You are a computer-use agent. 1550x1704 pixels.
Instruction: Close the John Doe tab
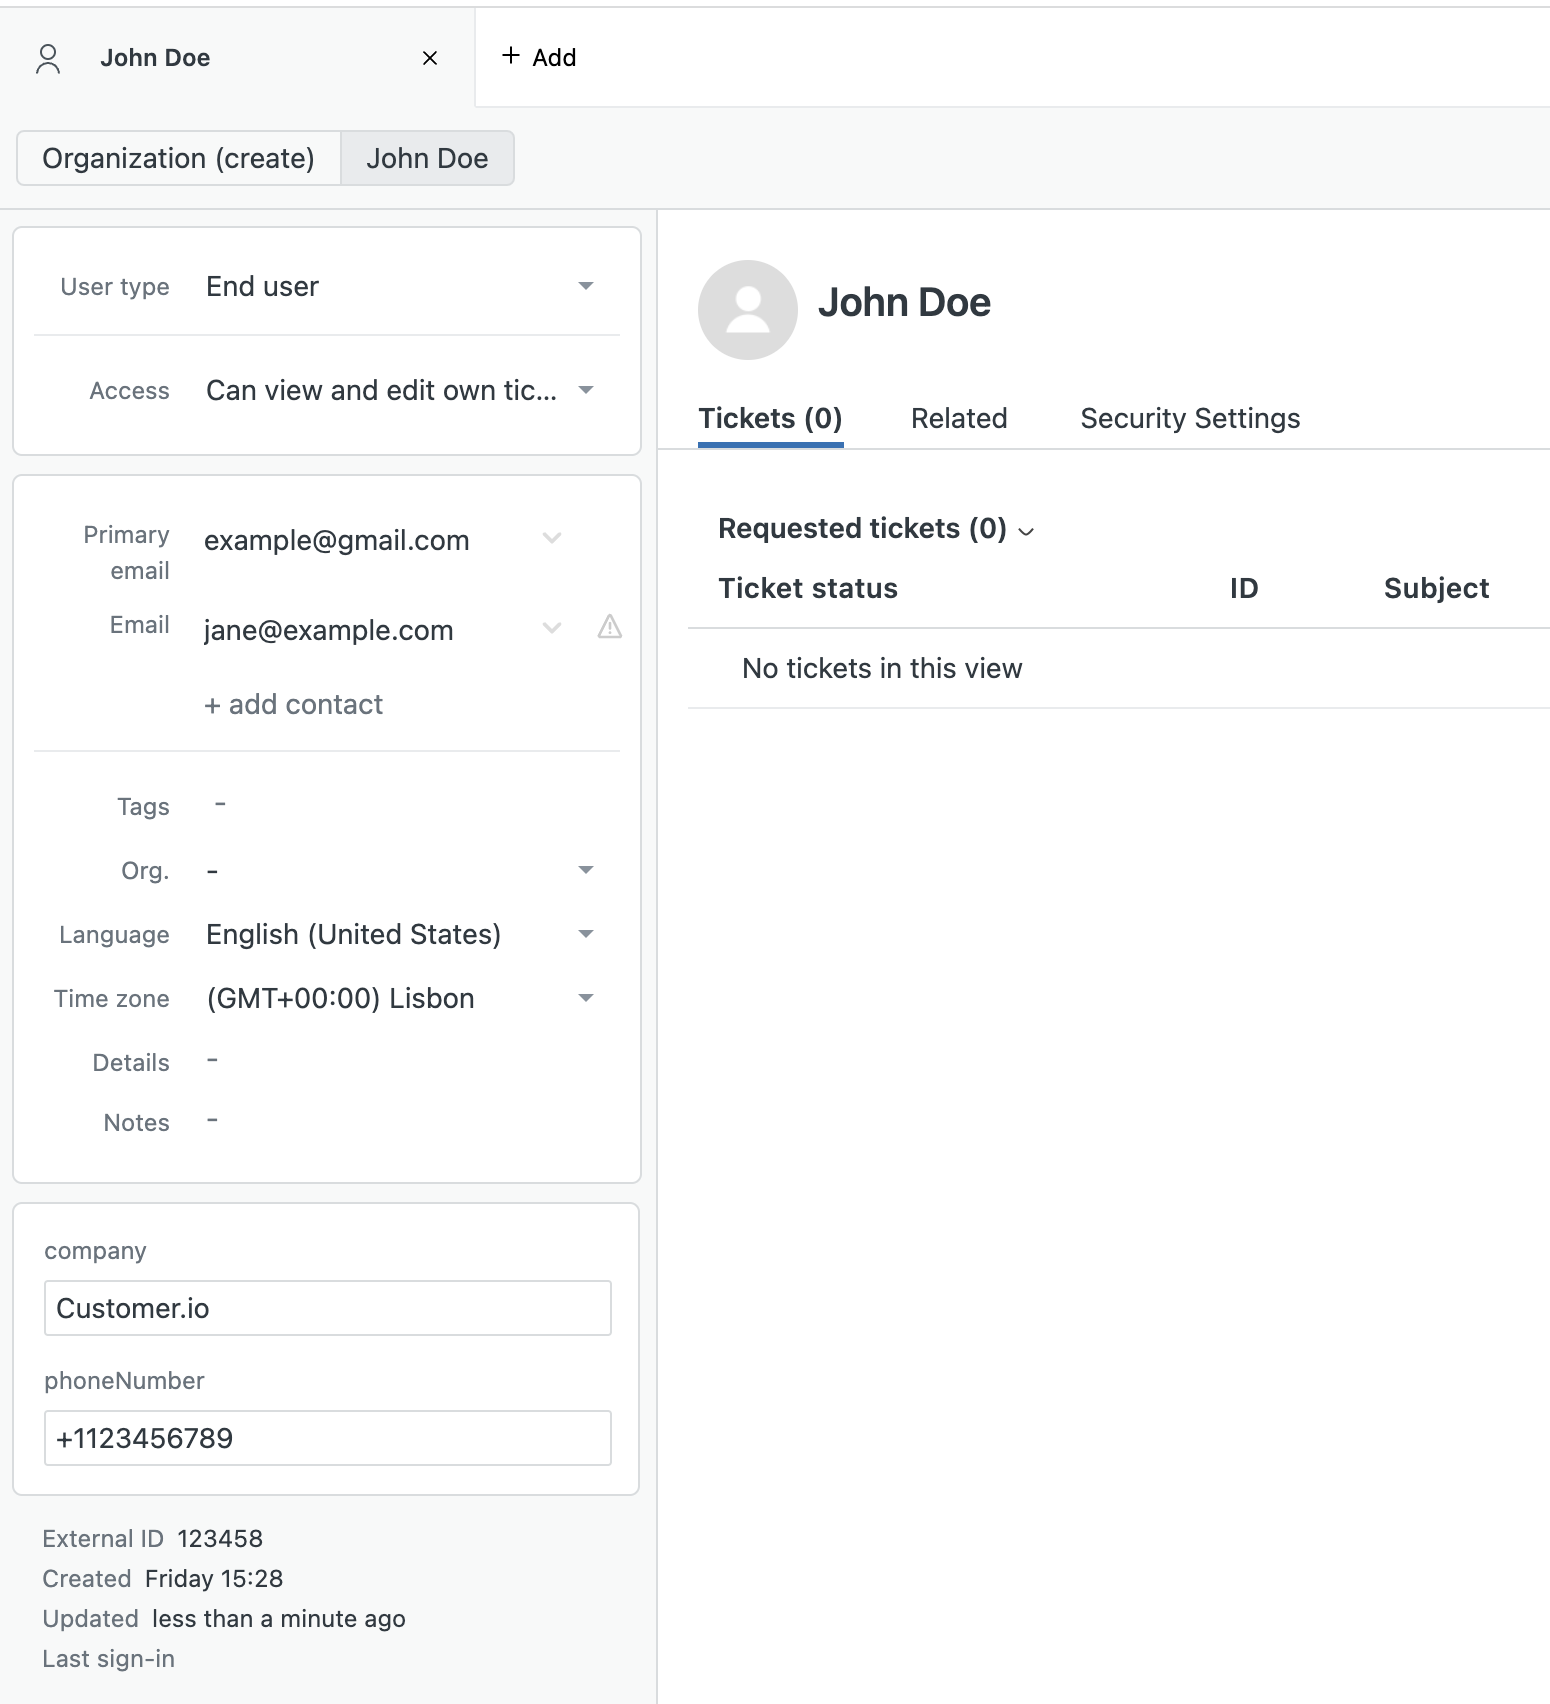(430, 58)
